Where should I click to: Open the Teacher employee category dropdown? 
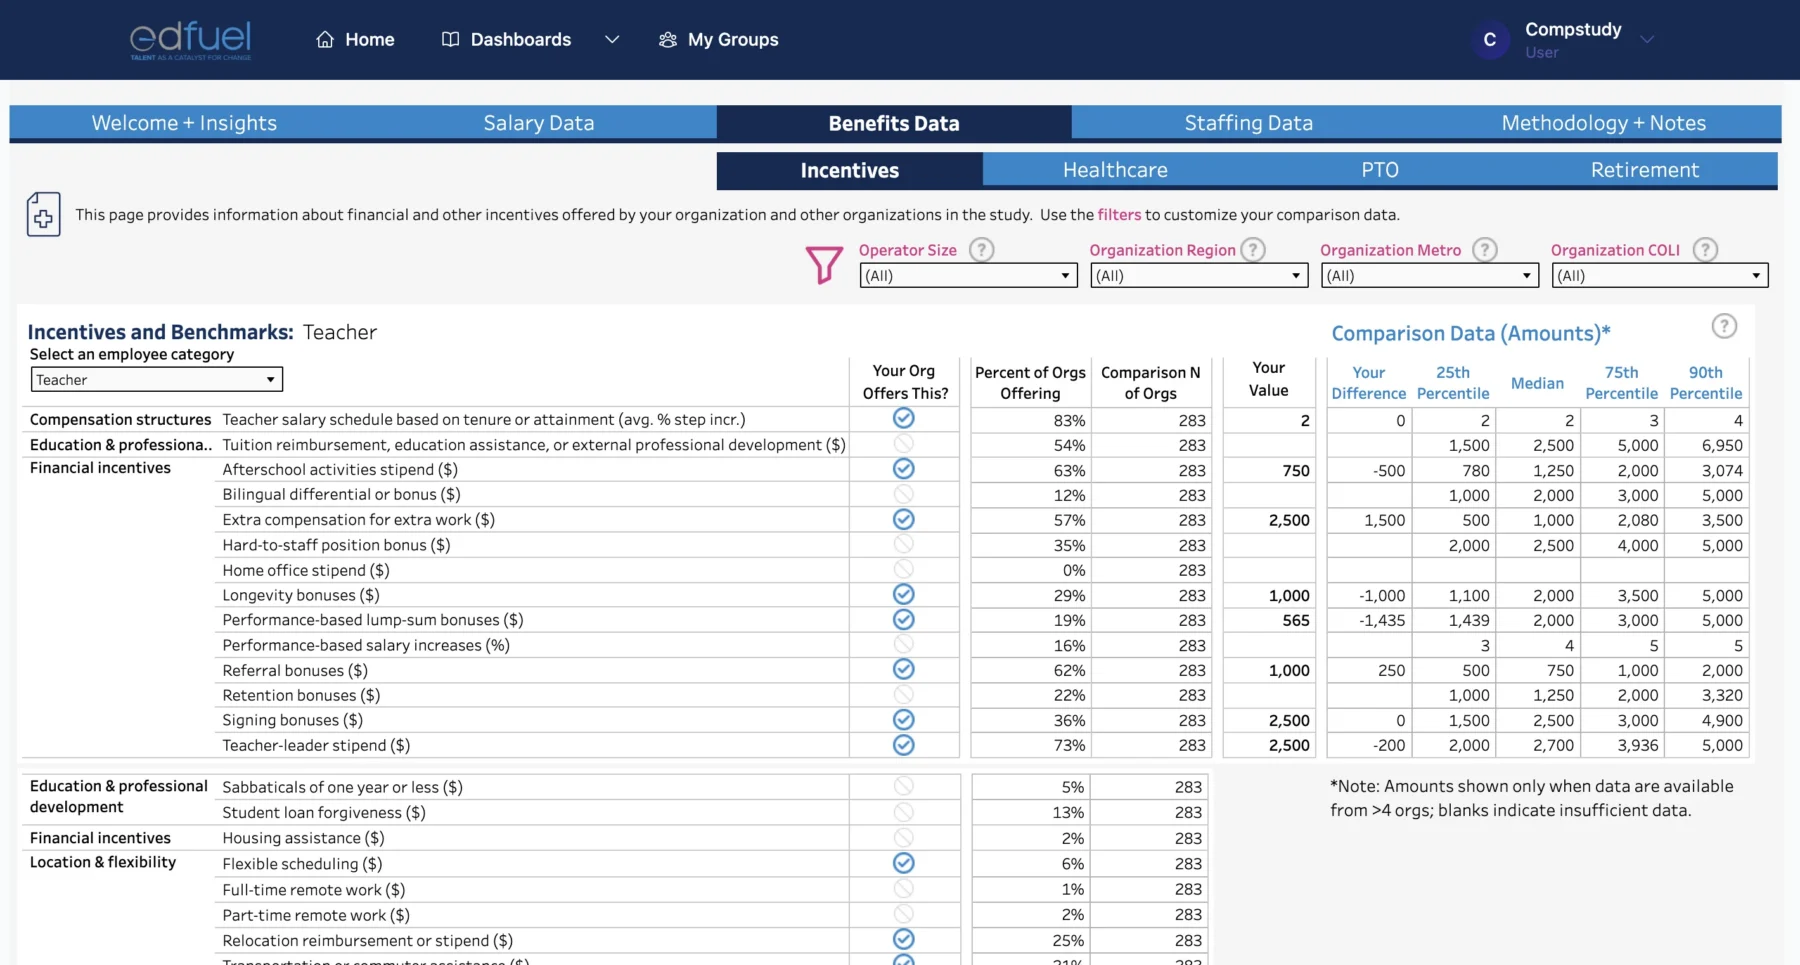click(157, 379)
